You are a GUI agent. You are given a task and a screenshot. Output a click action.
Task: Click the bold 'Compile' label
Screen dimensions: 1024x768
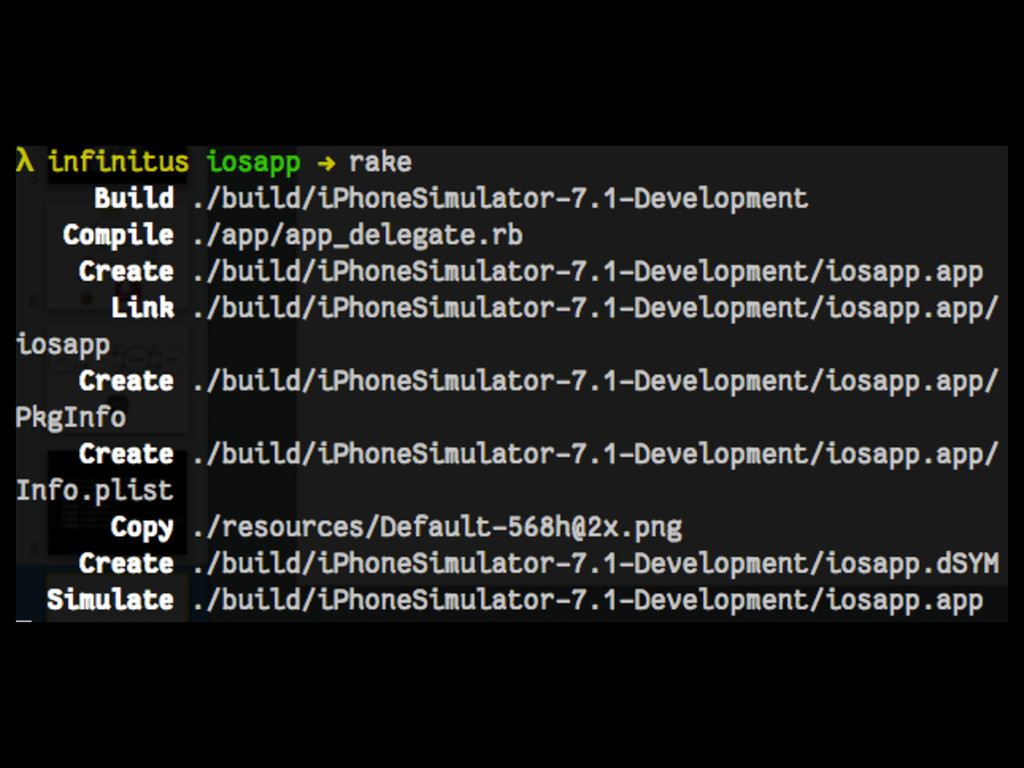click(x=118, y=235)
